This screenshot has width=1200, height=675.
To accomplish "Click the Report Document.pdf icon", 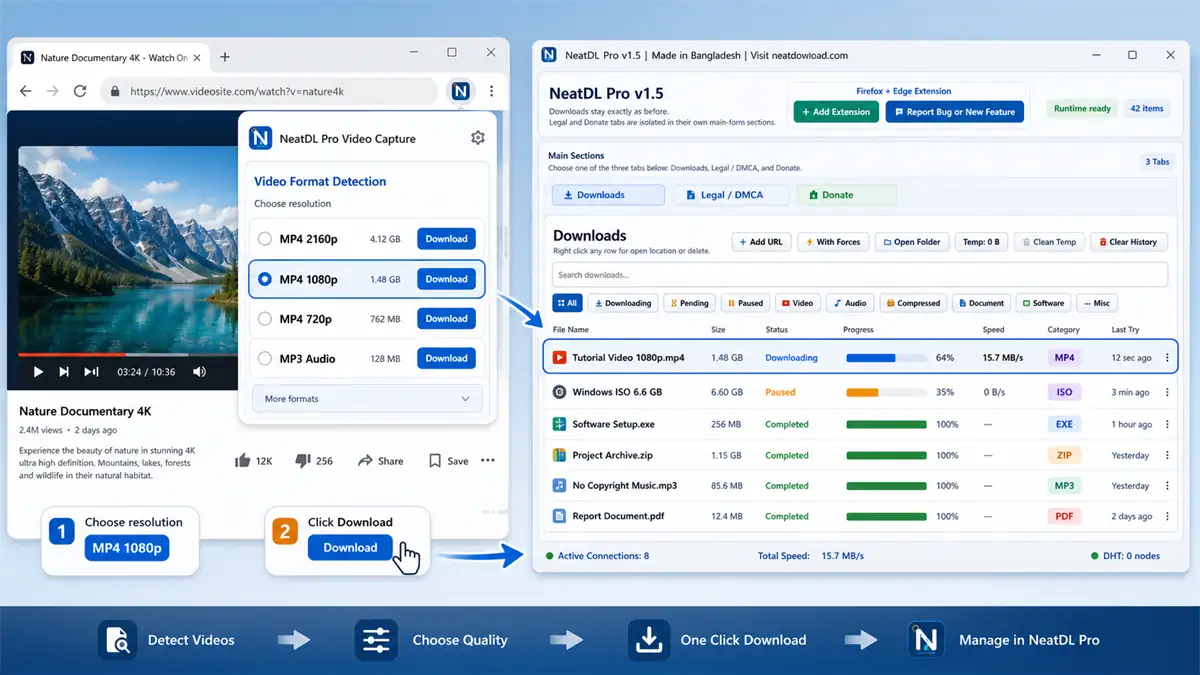I will click(560, 517).
